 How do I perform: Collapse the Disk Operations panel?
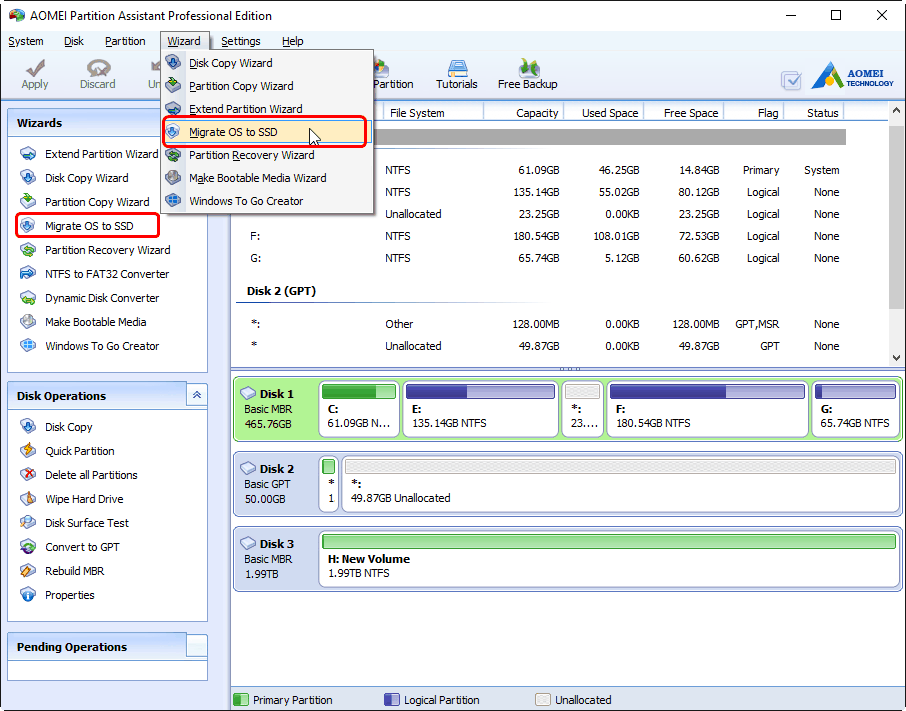[196, 395]
